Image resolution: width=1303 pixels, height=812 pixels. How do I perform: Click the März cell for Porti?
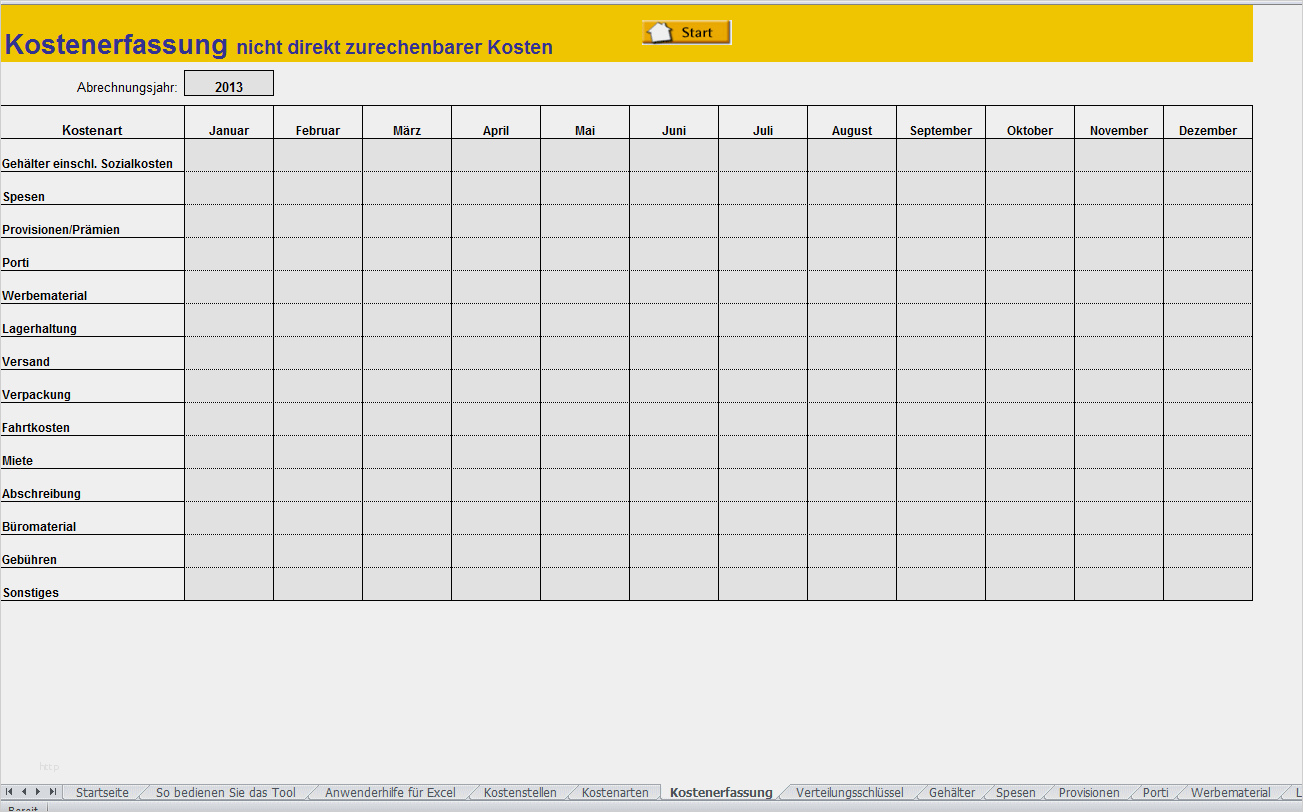click(407, 254)
